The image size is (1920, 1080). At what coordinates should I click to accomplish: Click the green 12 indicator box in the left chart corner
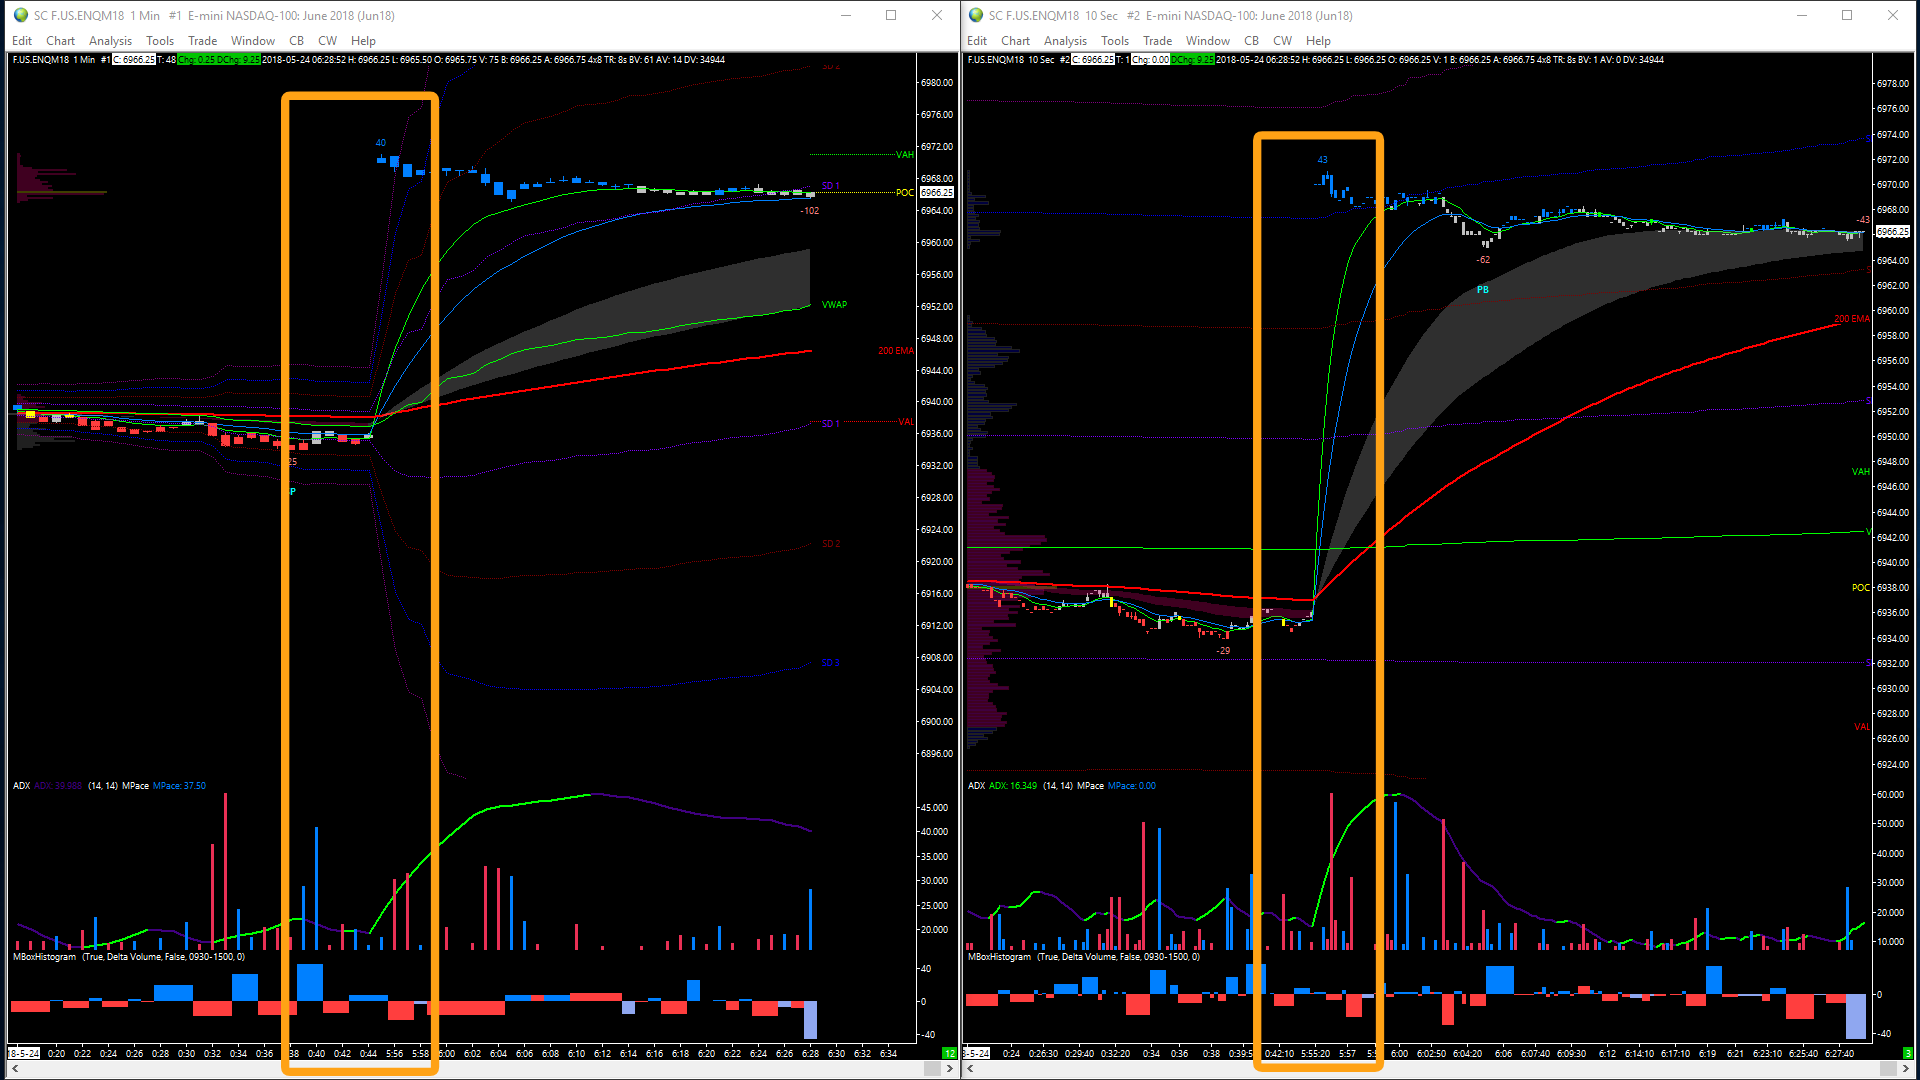pyautogui.click(x=949, y=1053)
